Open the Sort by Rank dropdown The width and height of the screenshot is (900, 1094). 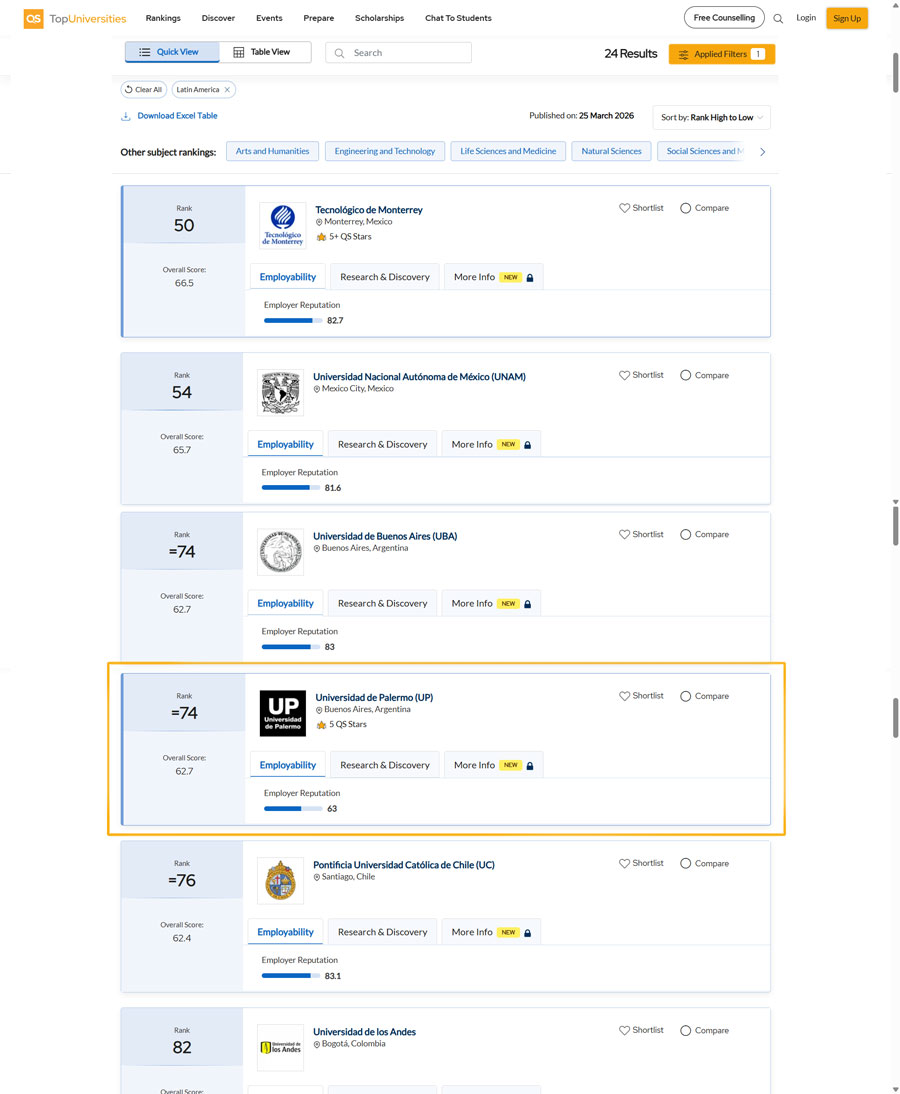(711, 118)
